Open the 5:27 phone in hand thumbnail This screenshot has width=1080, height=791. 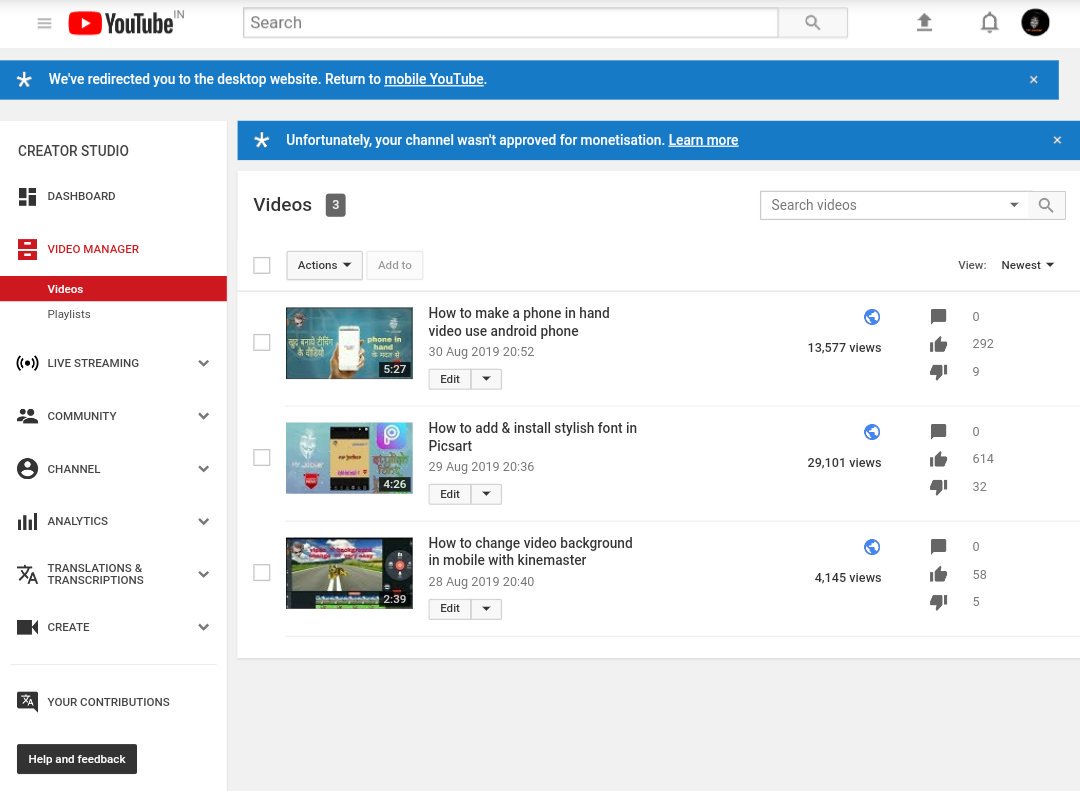[349, 343]
